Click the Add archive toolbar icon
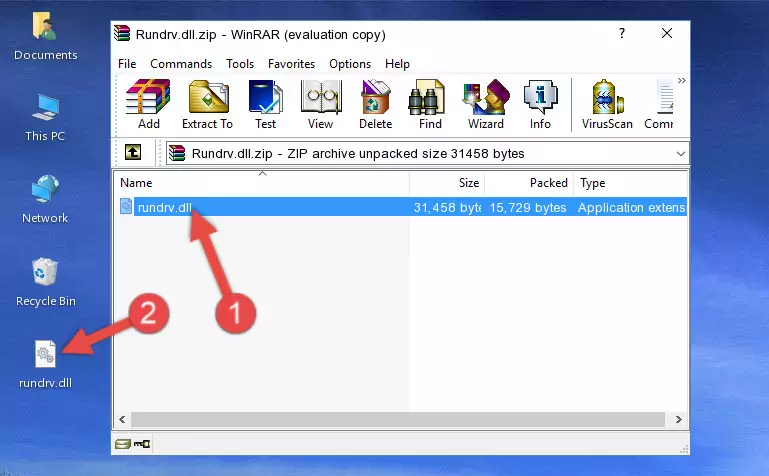 point(148,104)
